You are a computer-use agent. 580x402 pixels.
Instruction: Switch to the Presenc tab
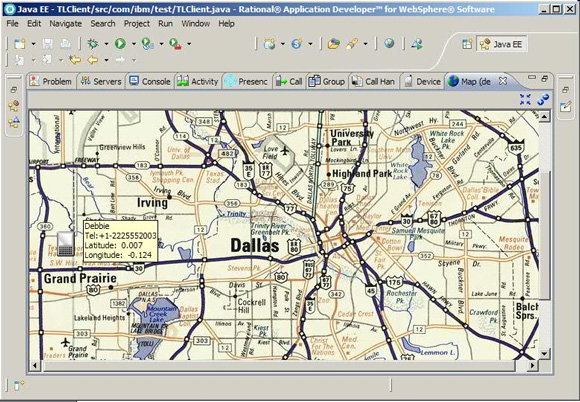pos(246,81)
